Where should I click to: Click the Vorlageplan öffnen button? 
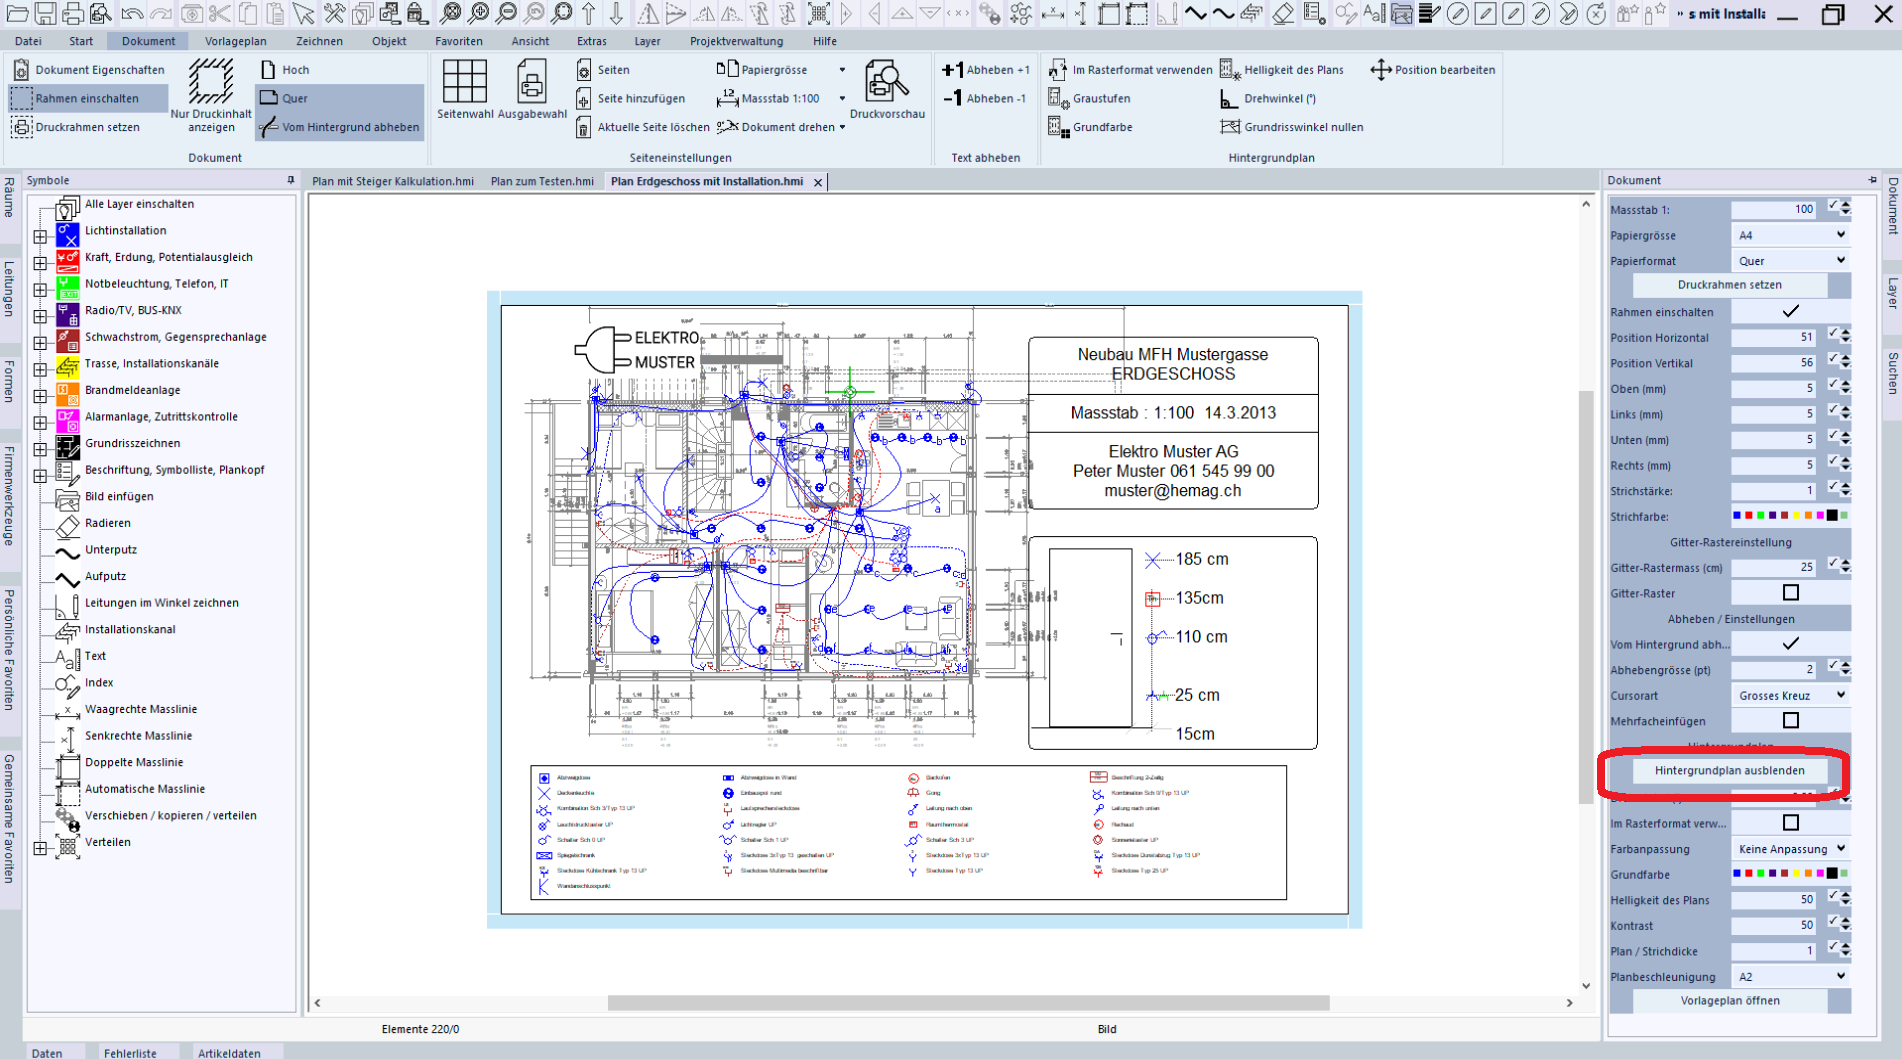[1729, 1001]
